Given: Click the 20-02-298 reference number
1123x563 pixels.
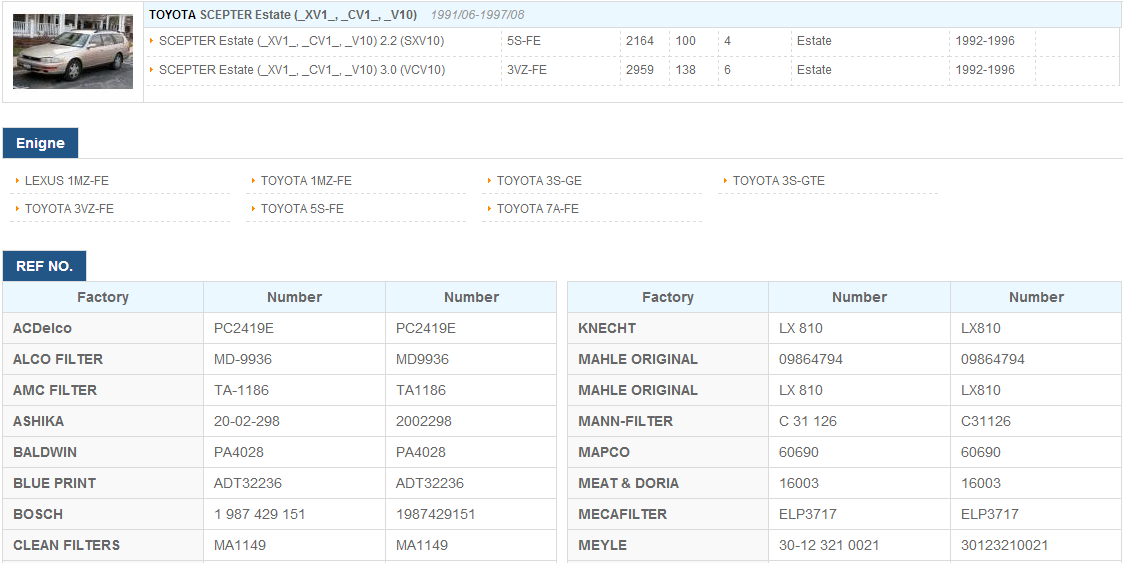Looking at the screenshot, I should click(x=246, y=421).
